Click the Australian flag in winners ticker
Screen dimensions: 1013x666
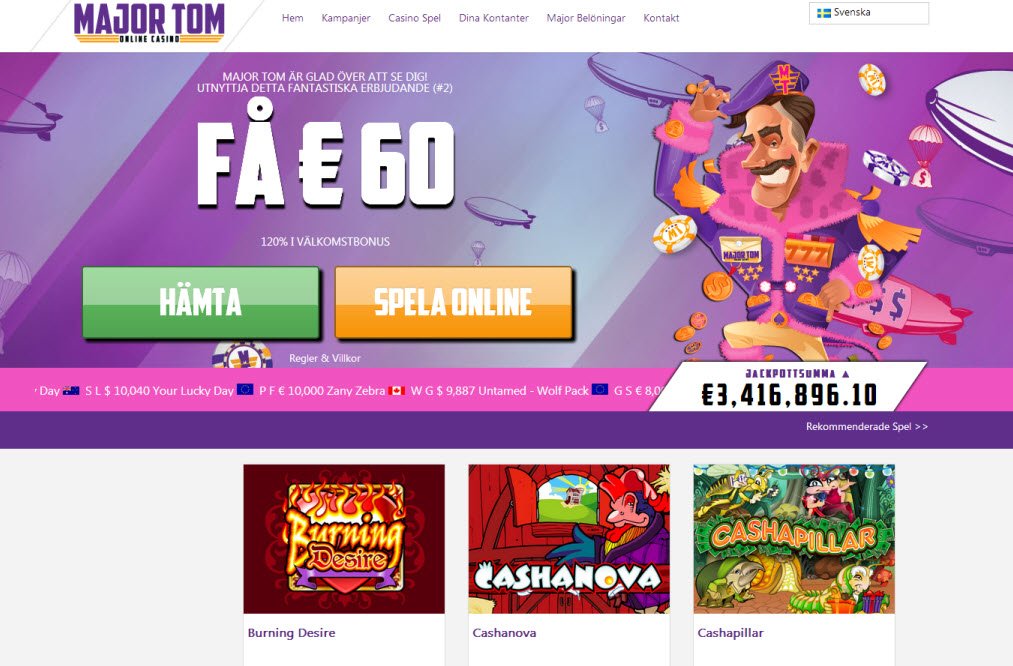(x=71, y=390)
